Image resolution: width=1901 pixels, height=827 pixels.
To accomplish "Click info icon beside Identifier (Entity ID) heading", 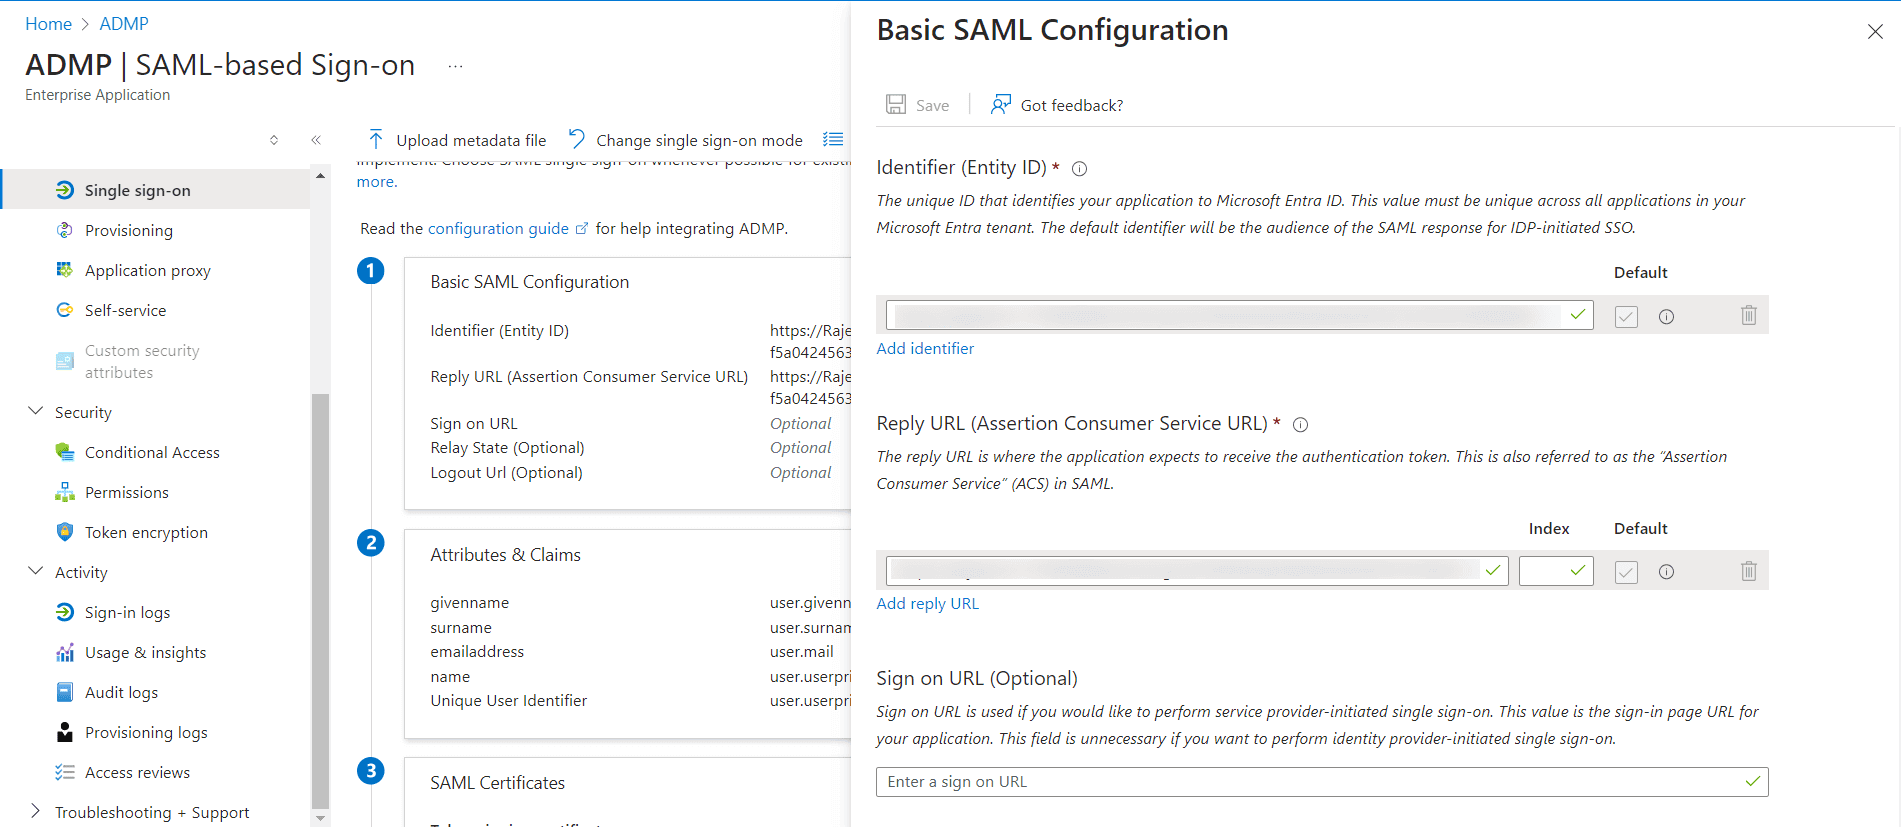I will [1079, 169].
